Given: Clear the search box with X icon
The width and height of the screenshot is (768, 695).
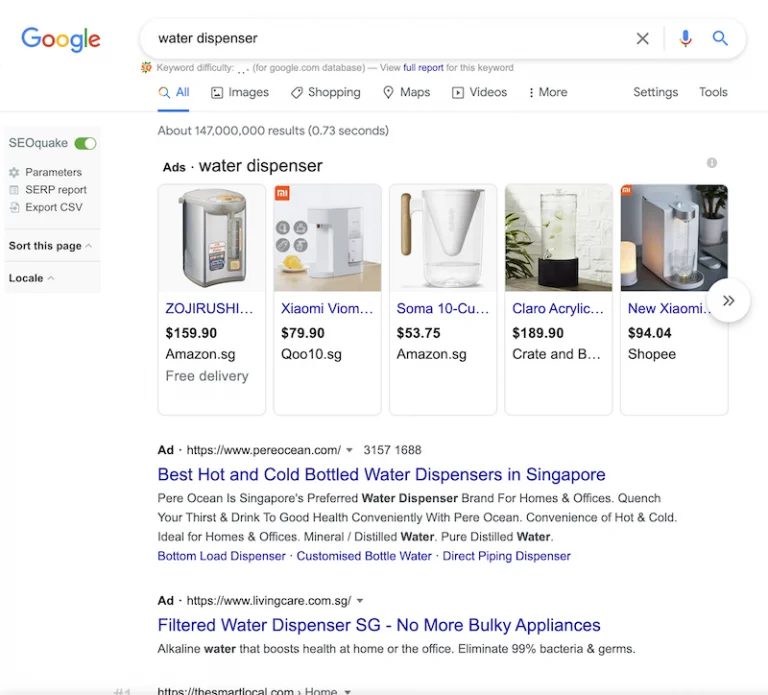Looking at the screenshot, I should pyautogui.click(x=643, y=39).
